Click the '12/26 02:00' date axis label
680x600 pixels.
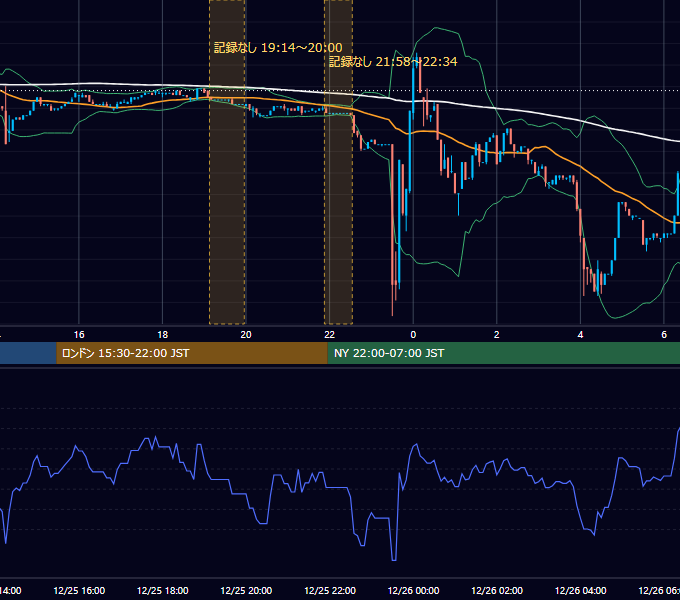[497, 590]
